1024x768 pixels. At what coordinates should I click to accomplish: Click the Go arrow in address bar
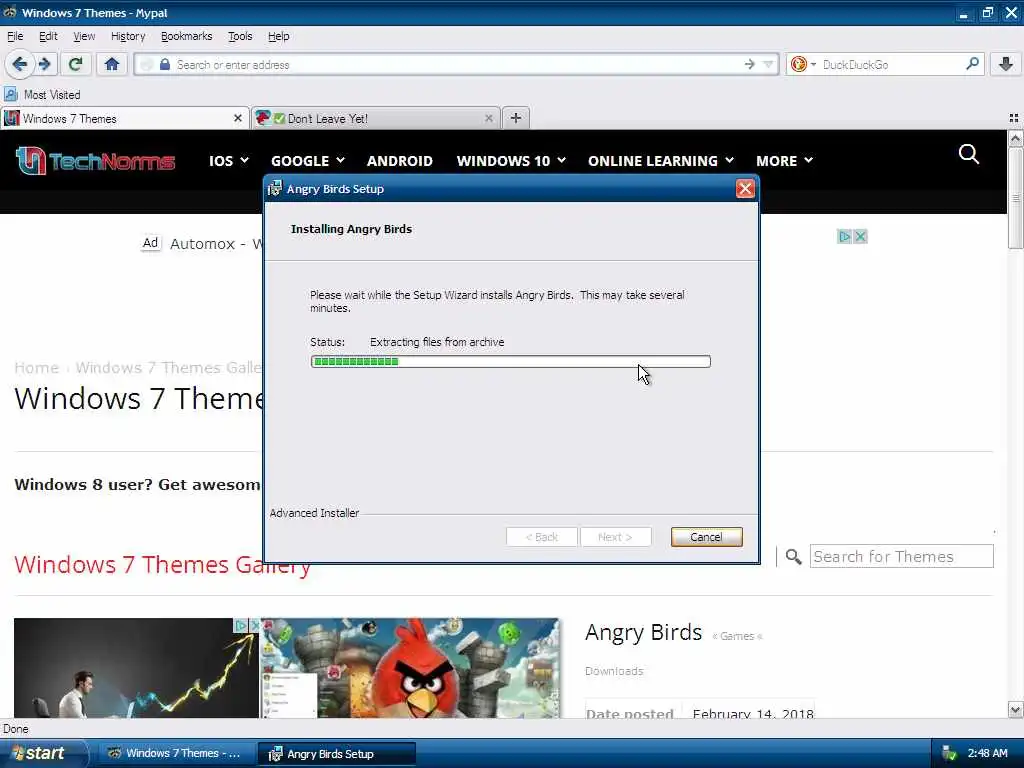tap(749, 64)
